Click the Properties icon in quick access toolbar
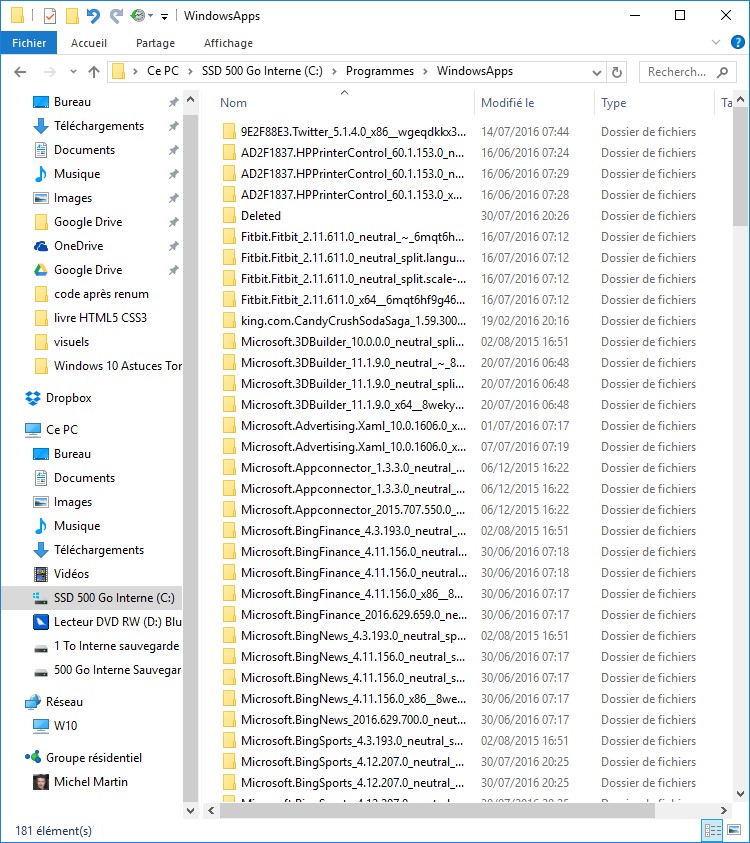750x843 pixels. pos(49,16)
